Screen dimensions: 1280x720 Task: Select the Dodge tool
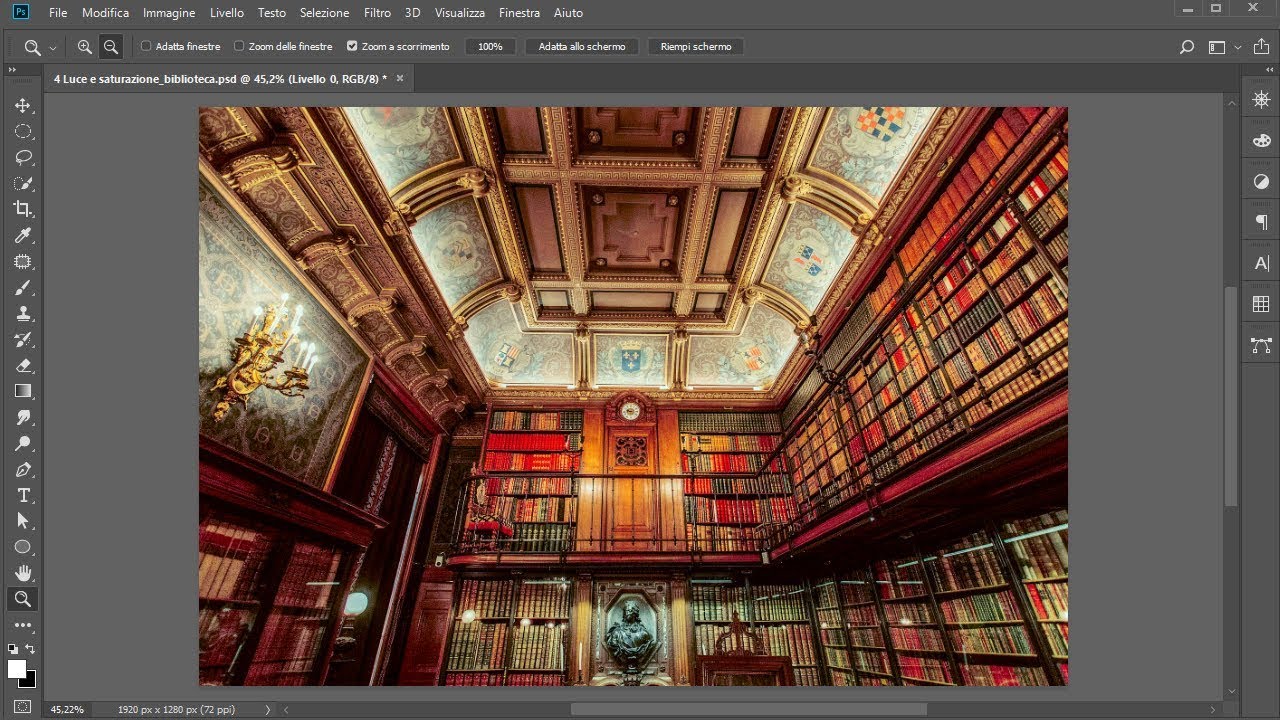(22, 443)
